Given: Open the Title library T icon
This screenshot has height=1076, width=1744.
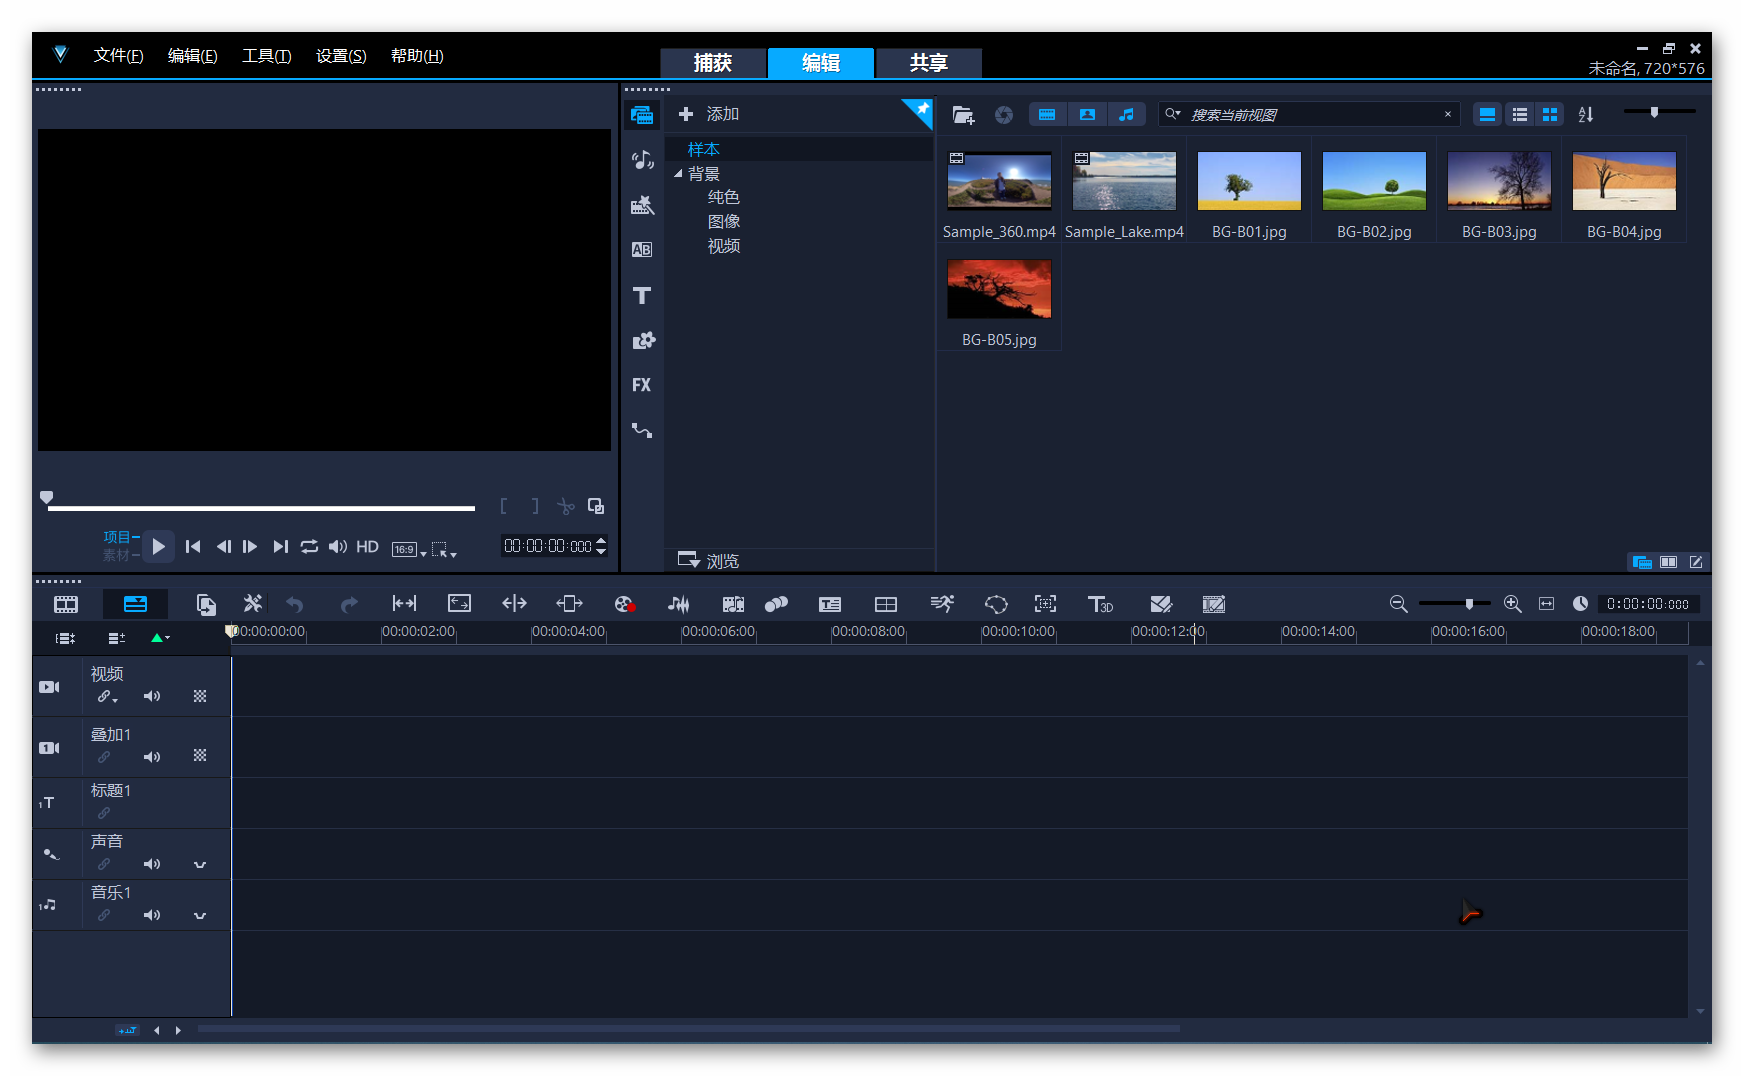Looking at the screenshot, I should pos(642,295).
